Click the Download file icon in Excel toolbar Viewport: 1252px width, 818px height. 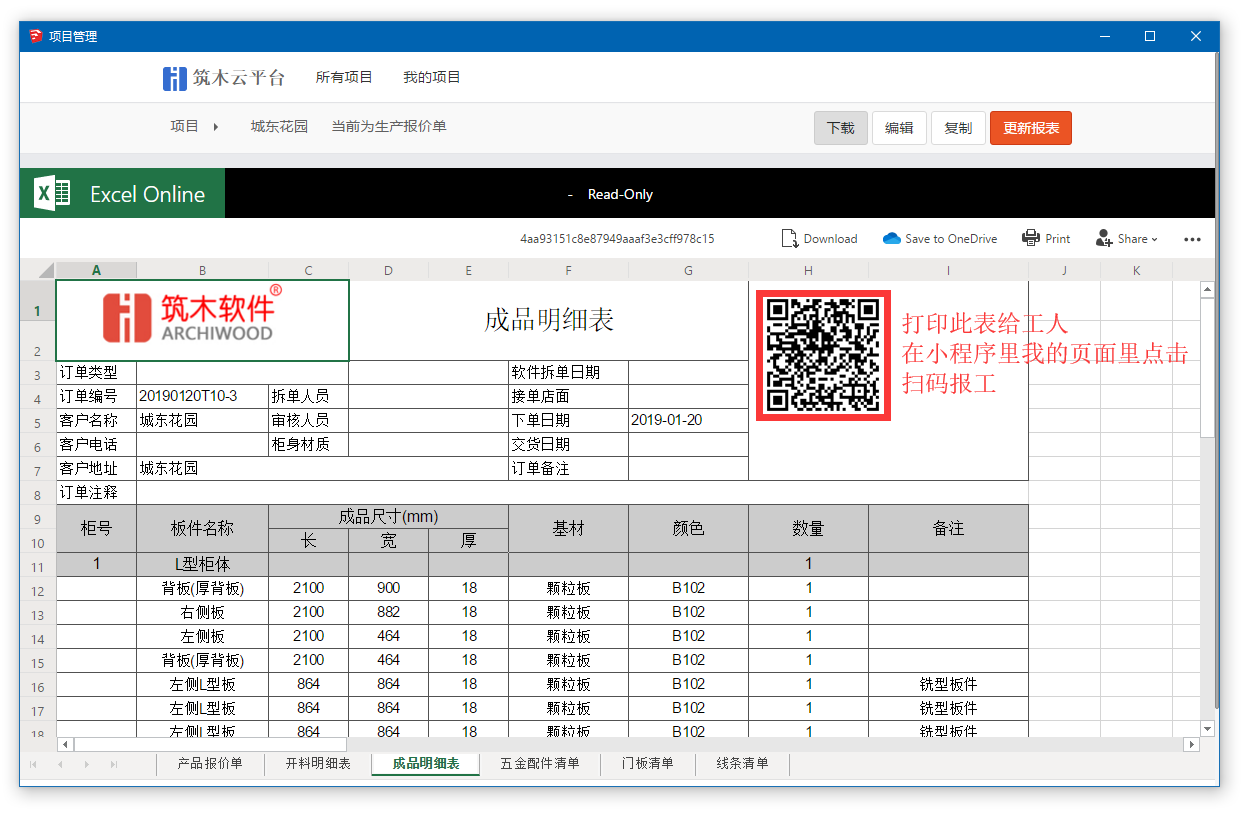click(790, 238)
